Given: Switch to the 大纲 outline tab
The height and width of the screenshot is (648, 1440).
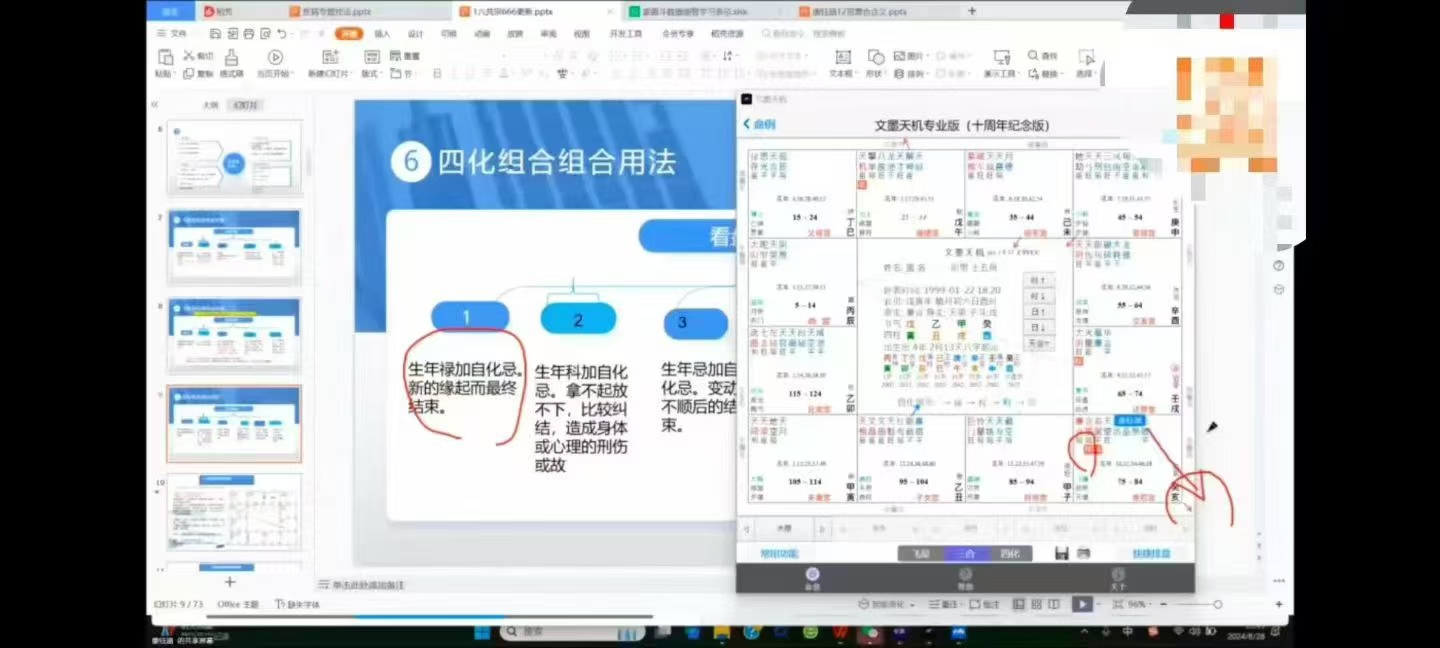Looking at the screenshot, I should click(210, 105).
